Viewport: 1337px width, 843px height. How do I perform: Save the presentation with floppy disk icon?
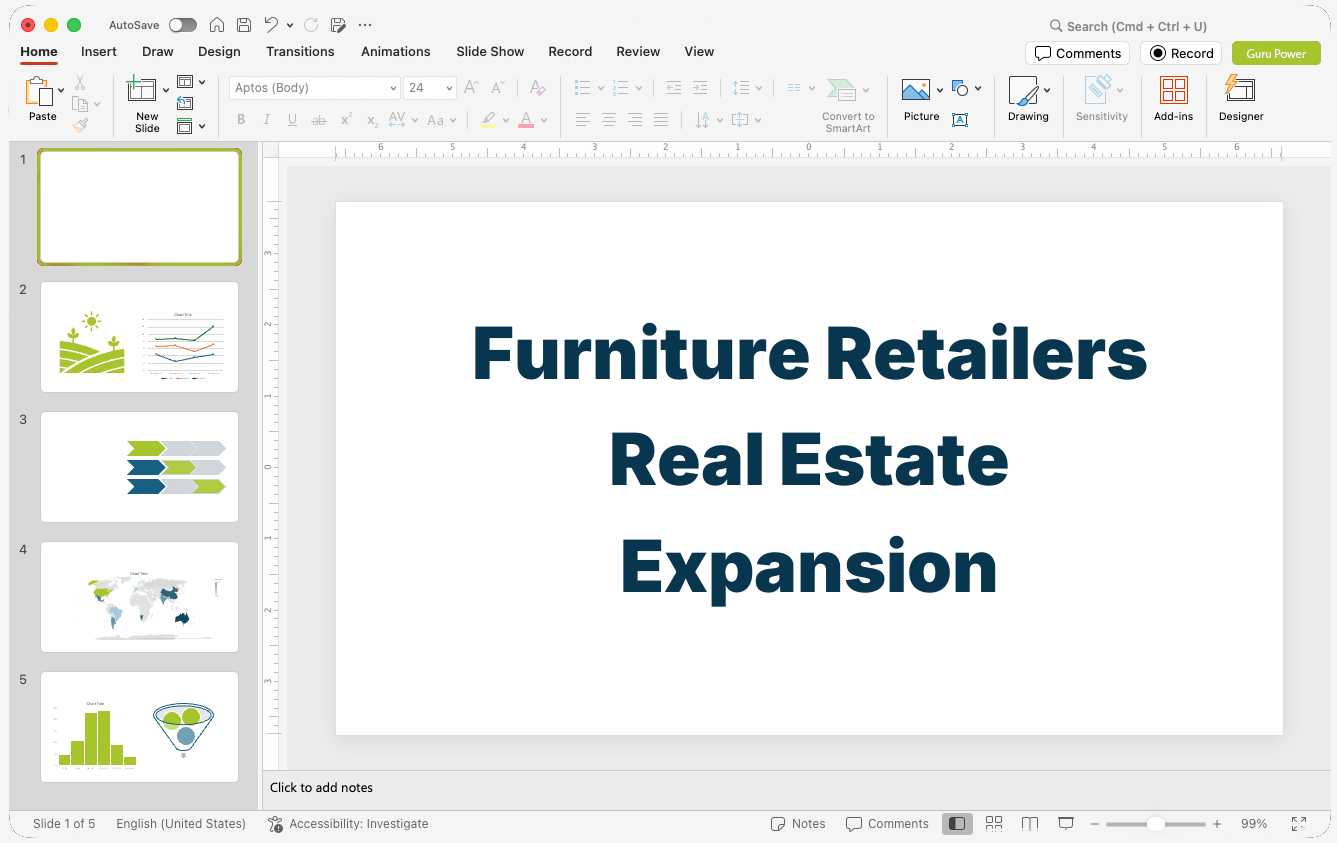[x=244, y=25]
